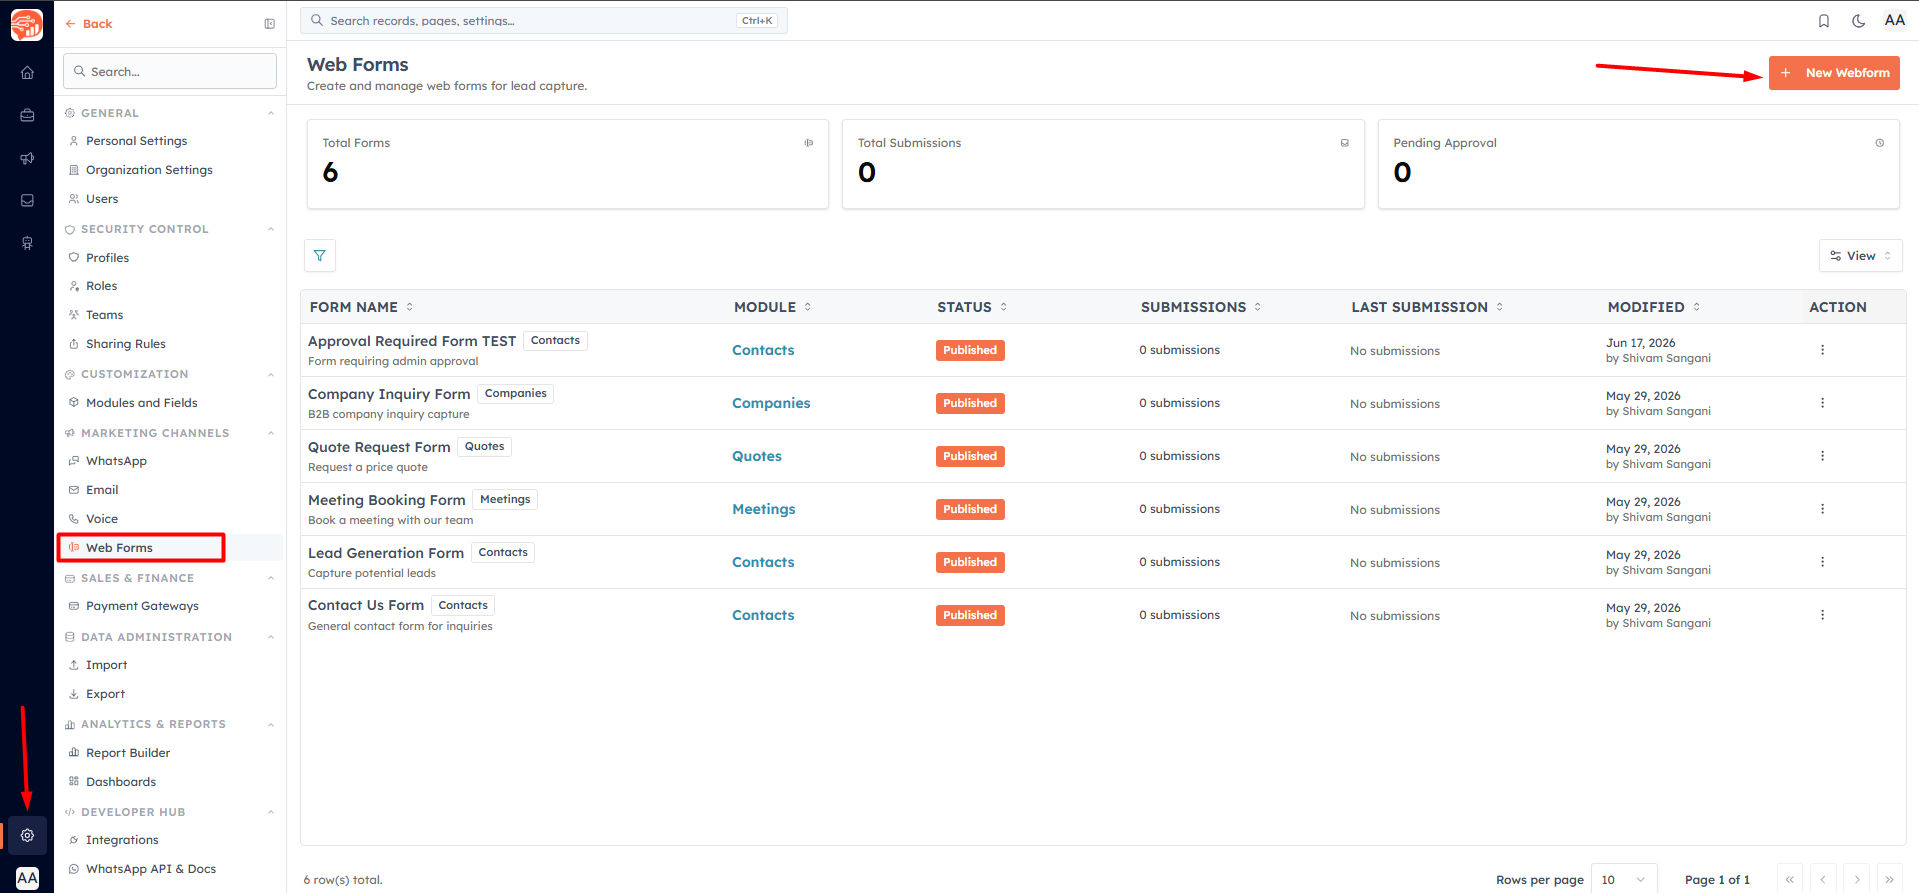1919x893 pixels.
Task: Open Meetings module link
Action: tap(764, 509)
